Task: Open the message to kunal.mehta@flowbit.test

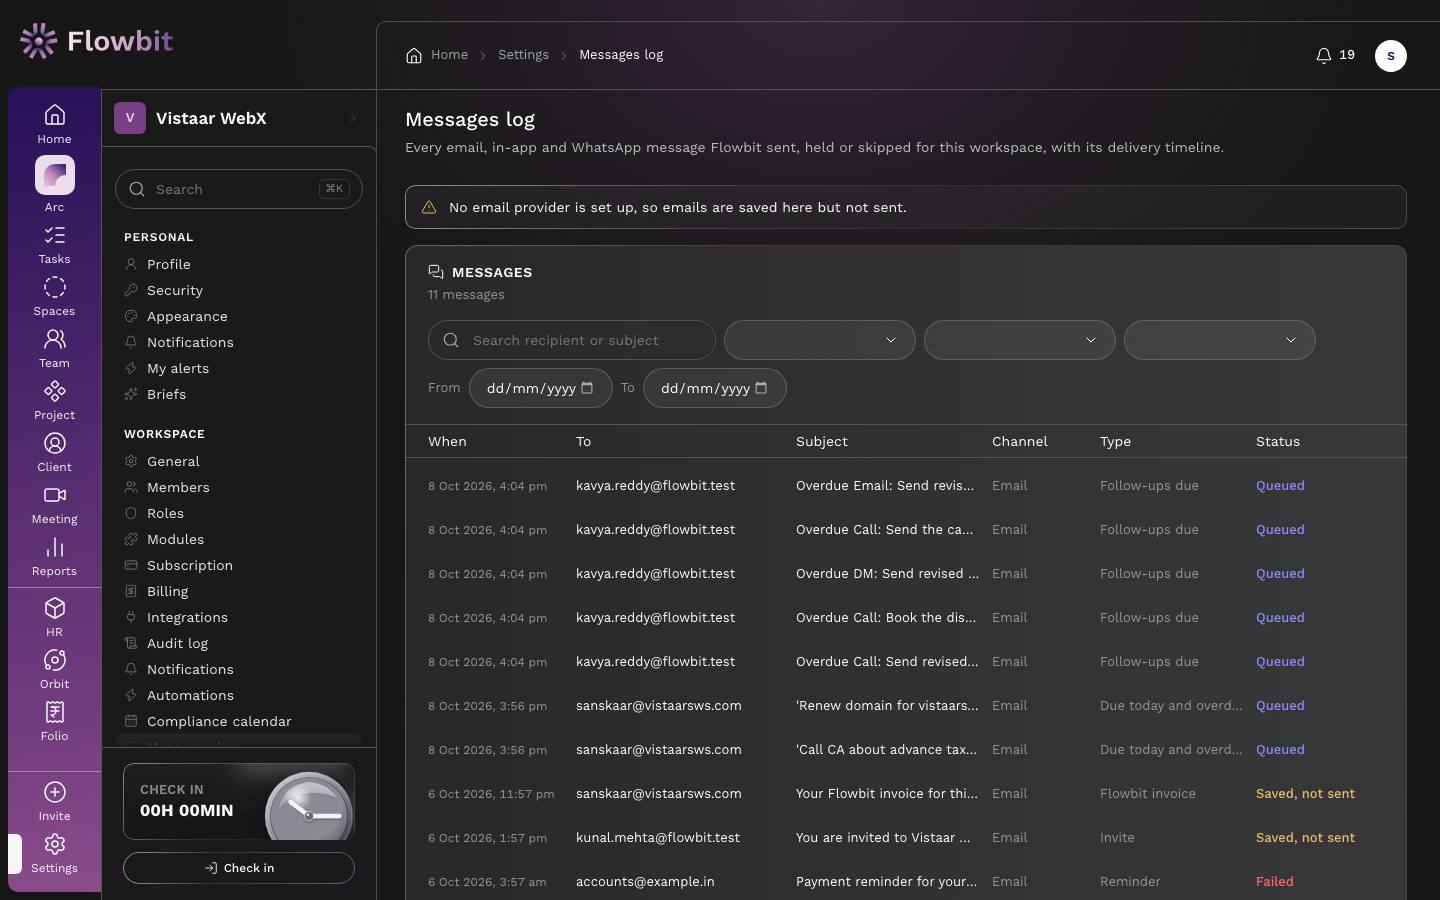Action: pyautogui.click(x=906, y=837)
